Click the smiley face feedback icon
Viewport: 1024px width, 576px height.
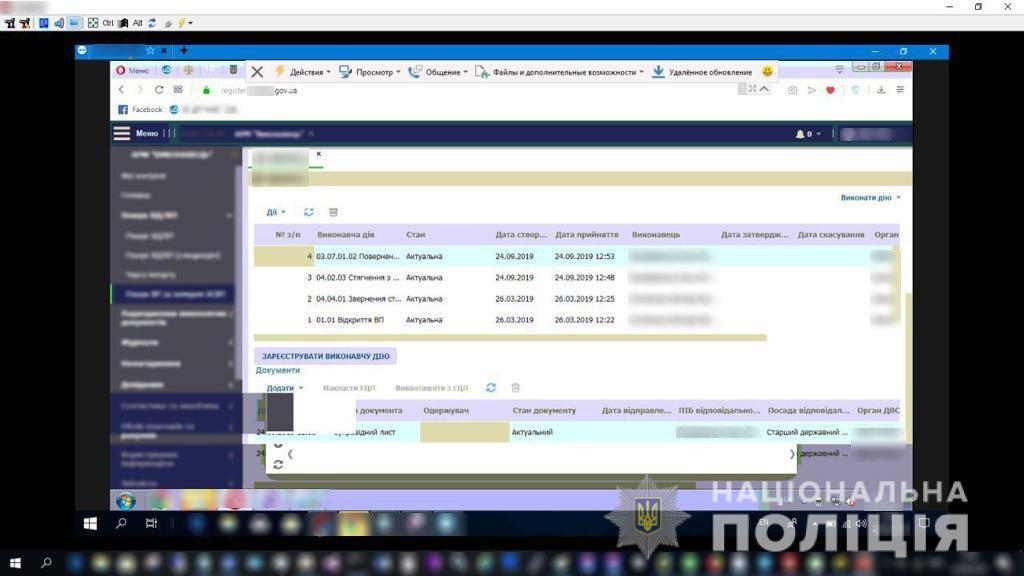pos(767,71)
